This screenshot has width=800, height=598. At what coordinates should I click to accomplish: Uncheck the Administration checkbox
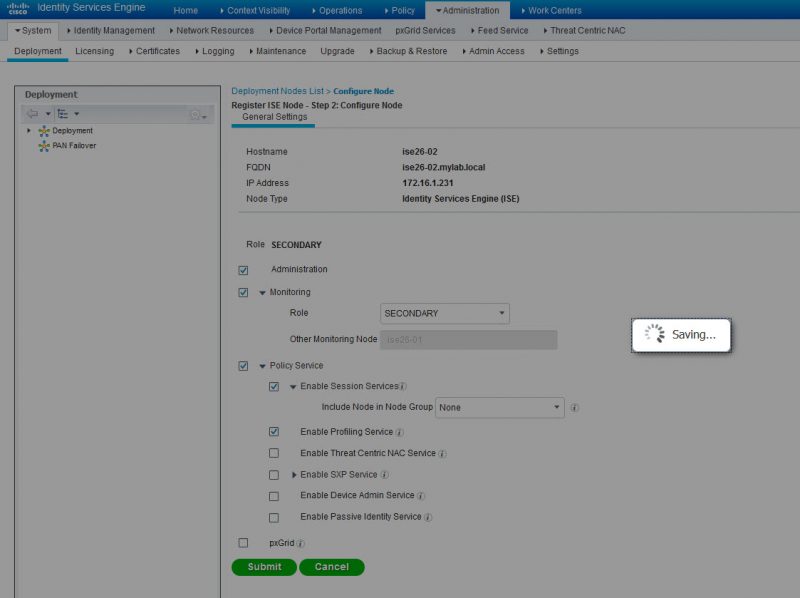coord(242,269)
